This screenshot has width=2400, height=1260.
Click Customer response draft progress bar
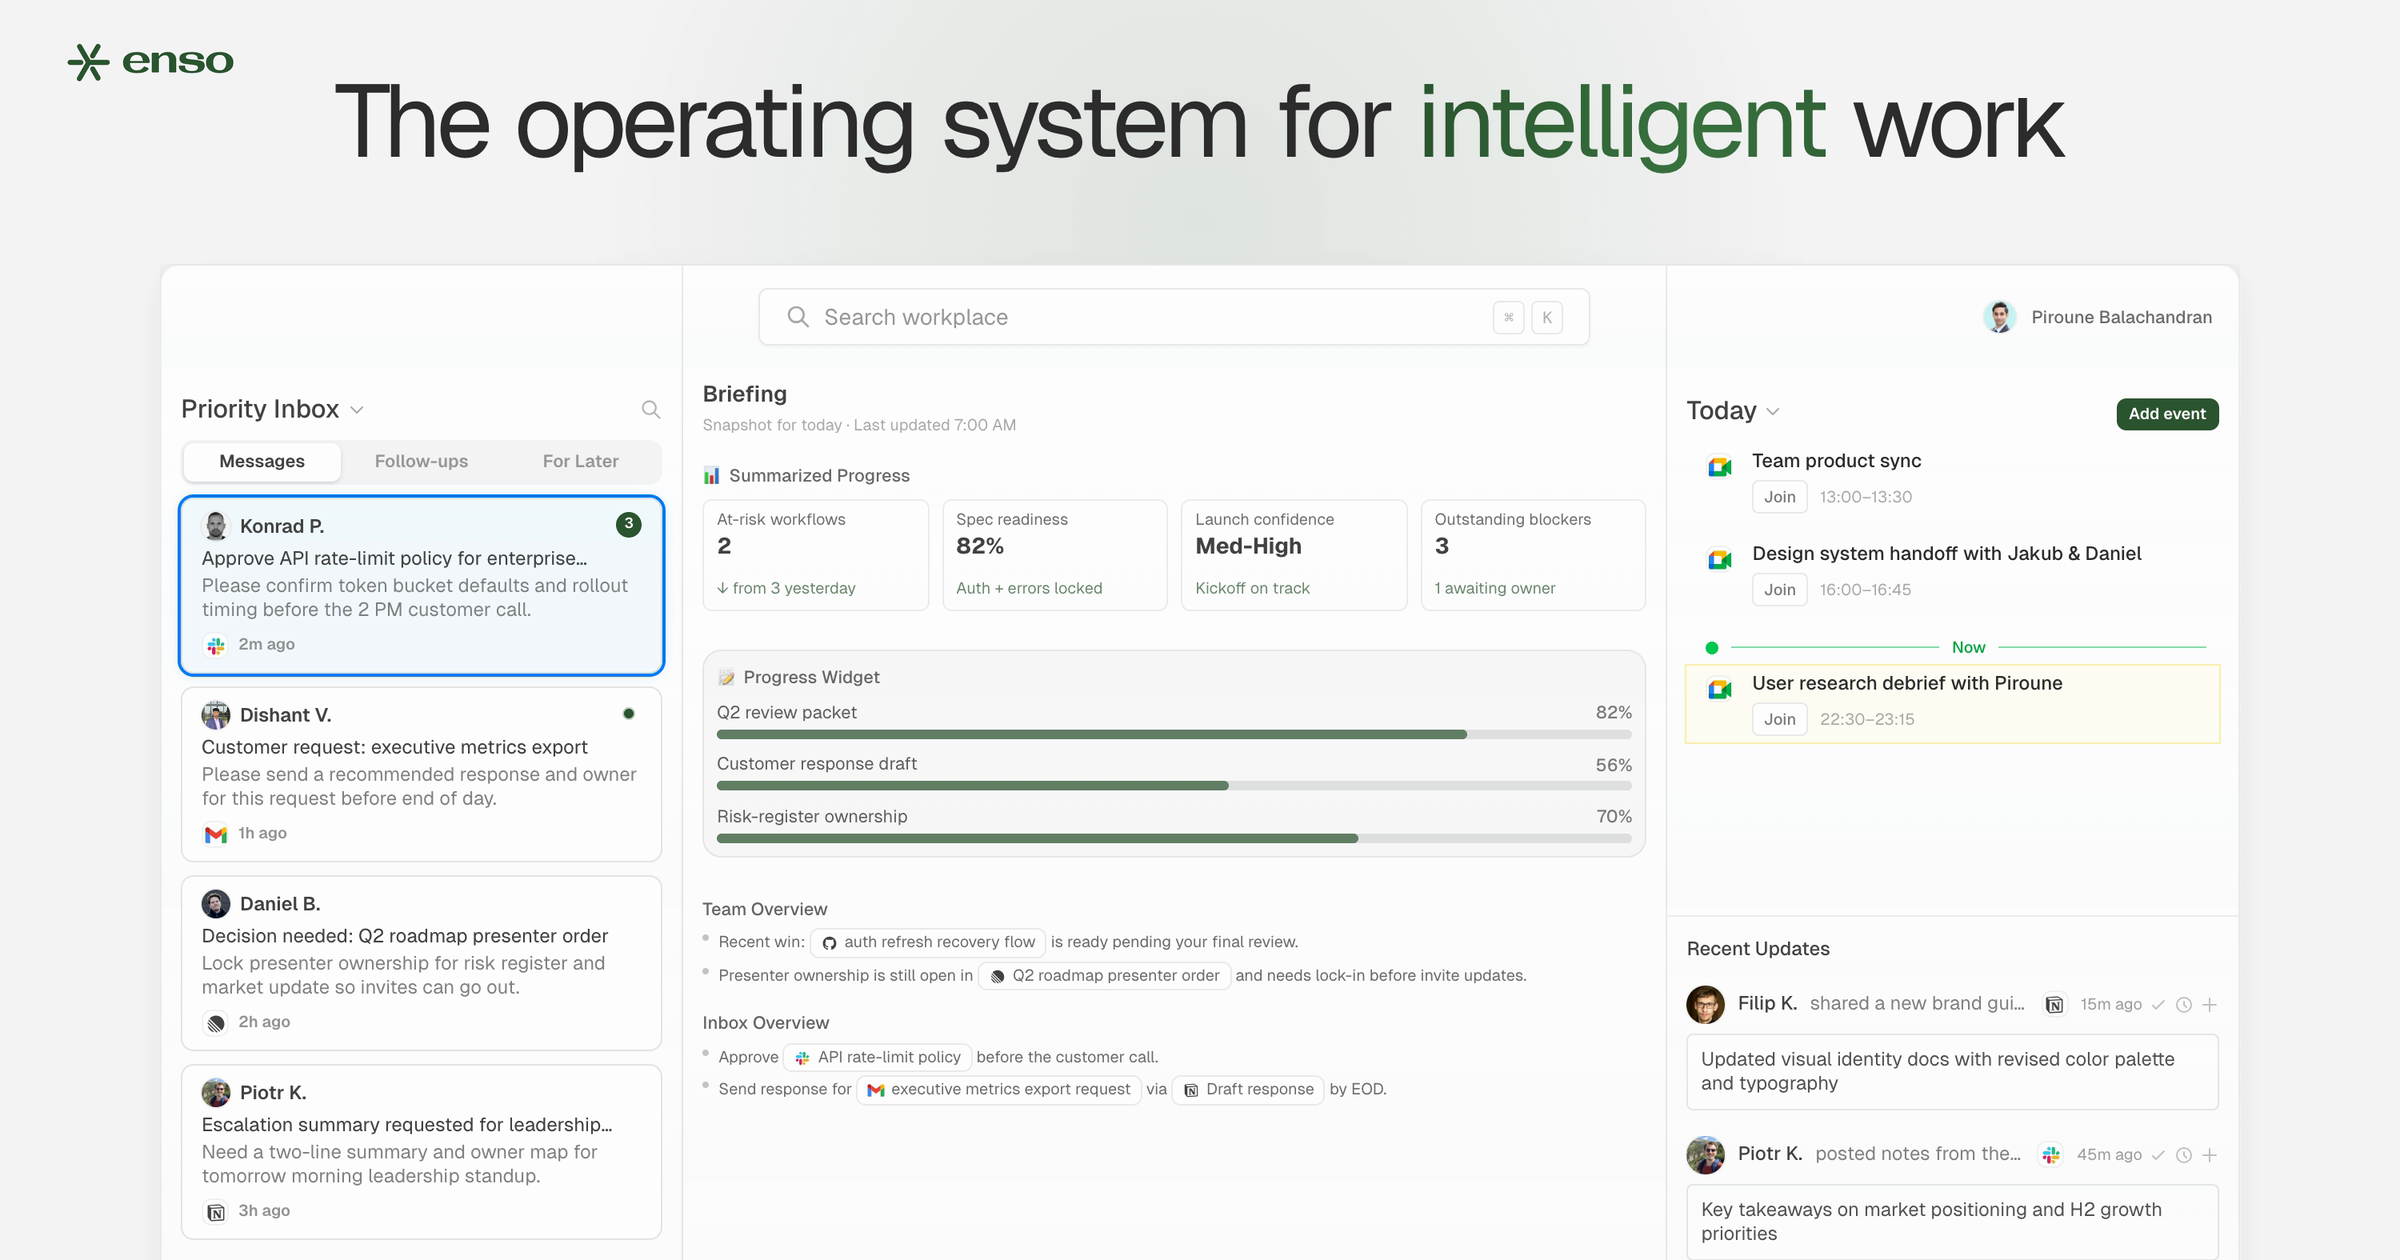click(x=1174, y=786)
